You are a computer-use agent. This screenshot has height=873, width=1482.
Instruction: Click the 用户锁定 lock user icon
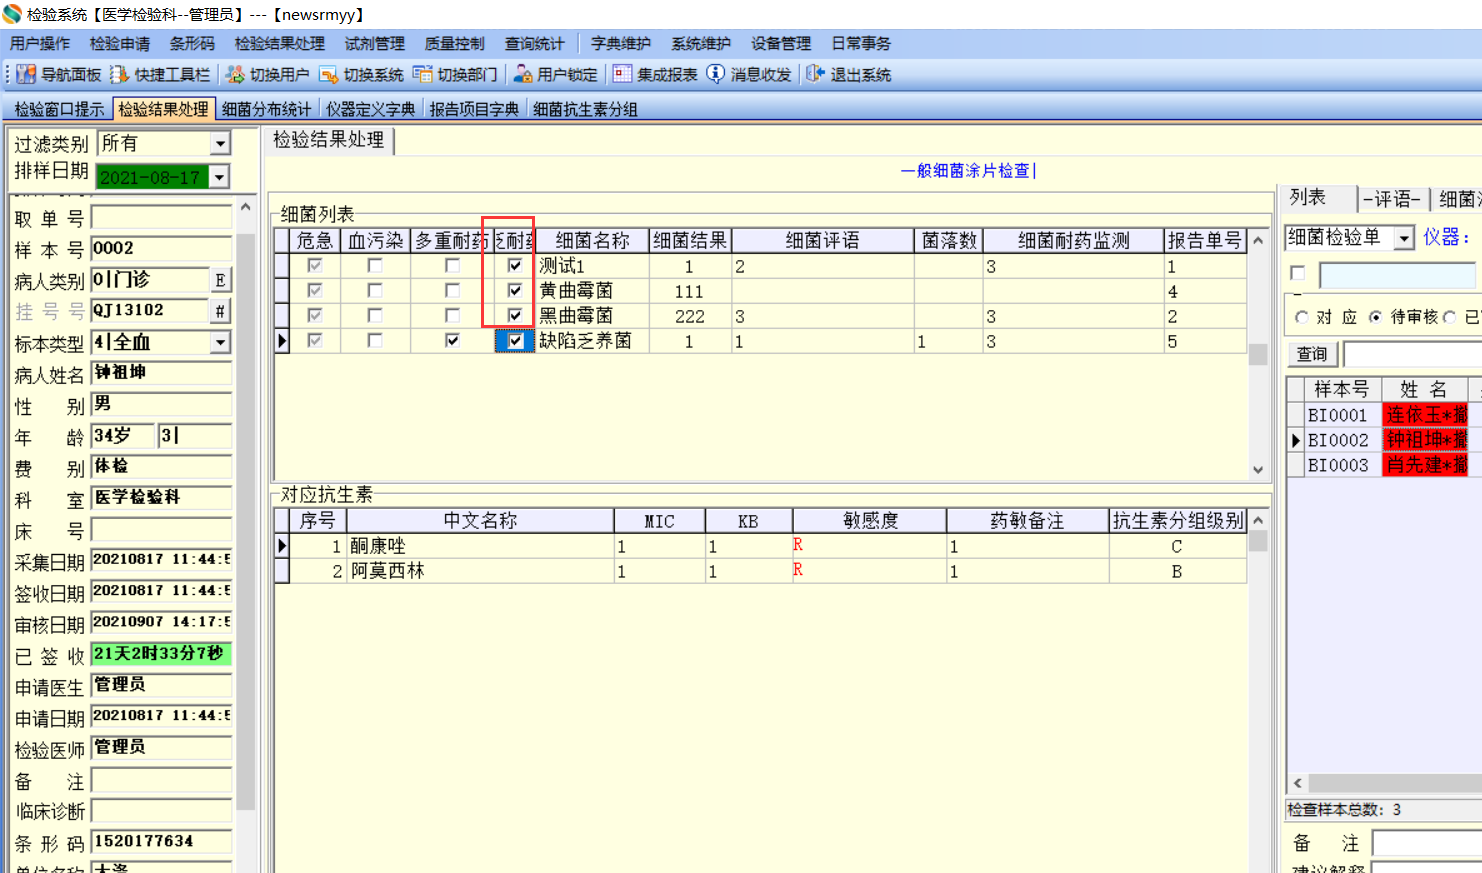(523, 74)
